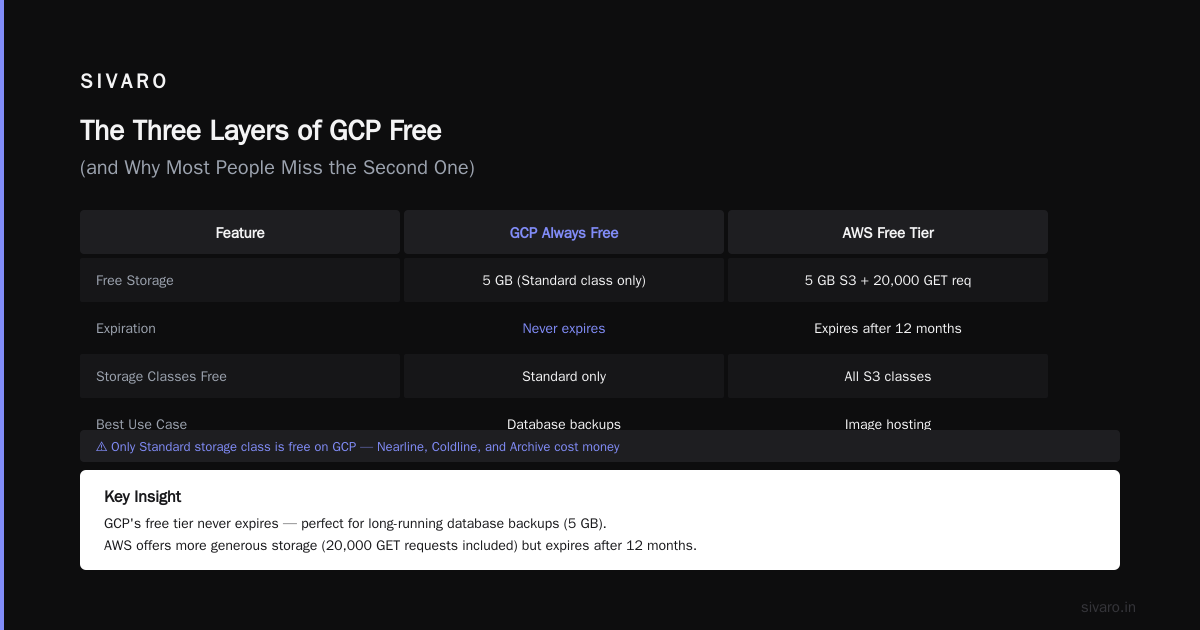The width and height of the screenshot is (1200, 630).
Task: Select the Free Storage row label
Action: pos(135,280)
